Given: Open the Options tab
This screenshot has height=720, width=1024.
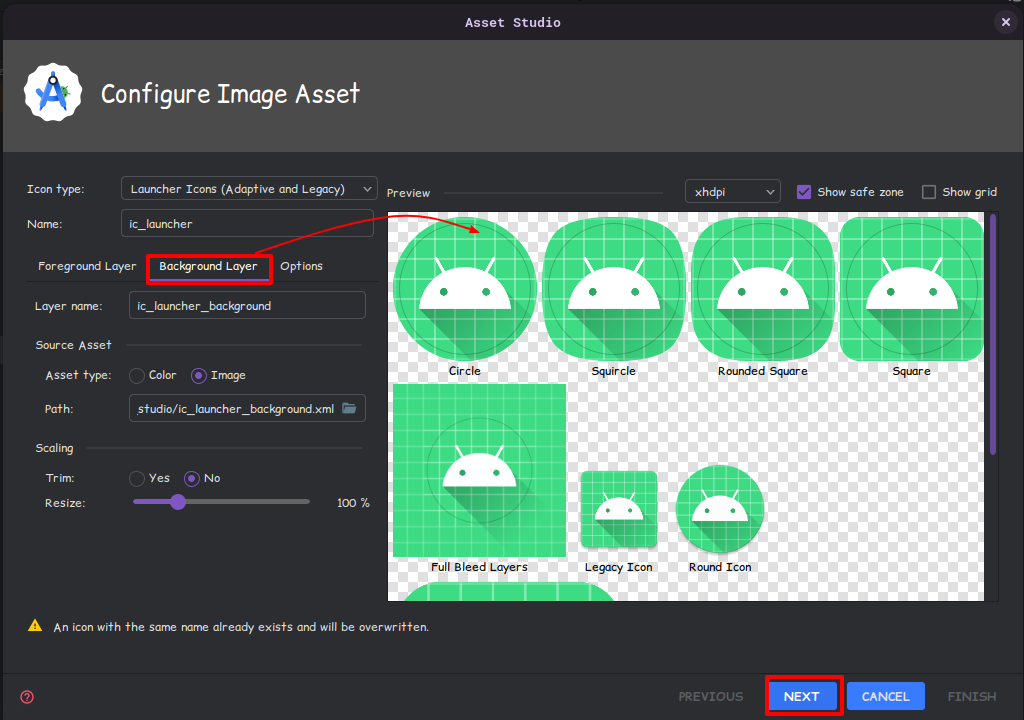Looking at the screenshot, I should [x=301, y=266].
